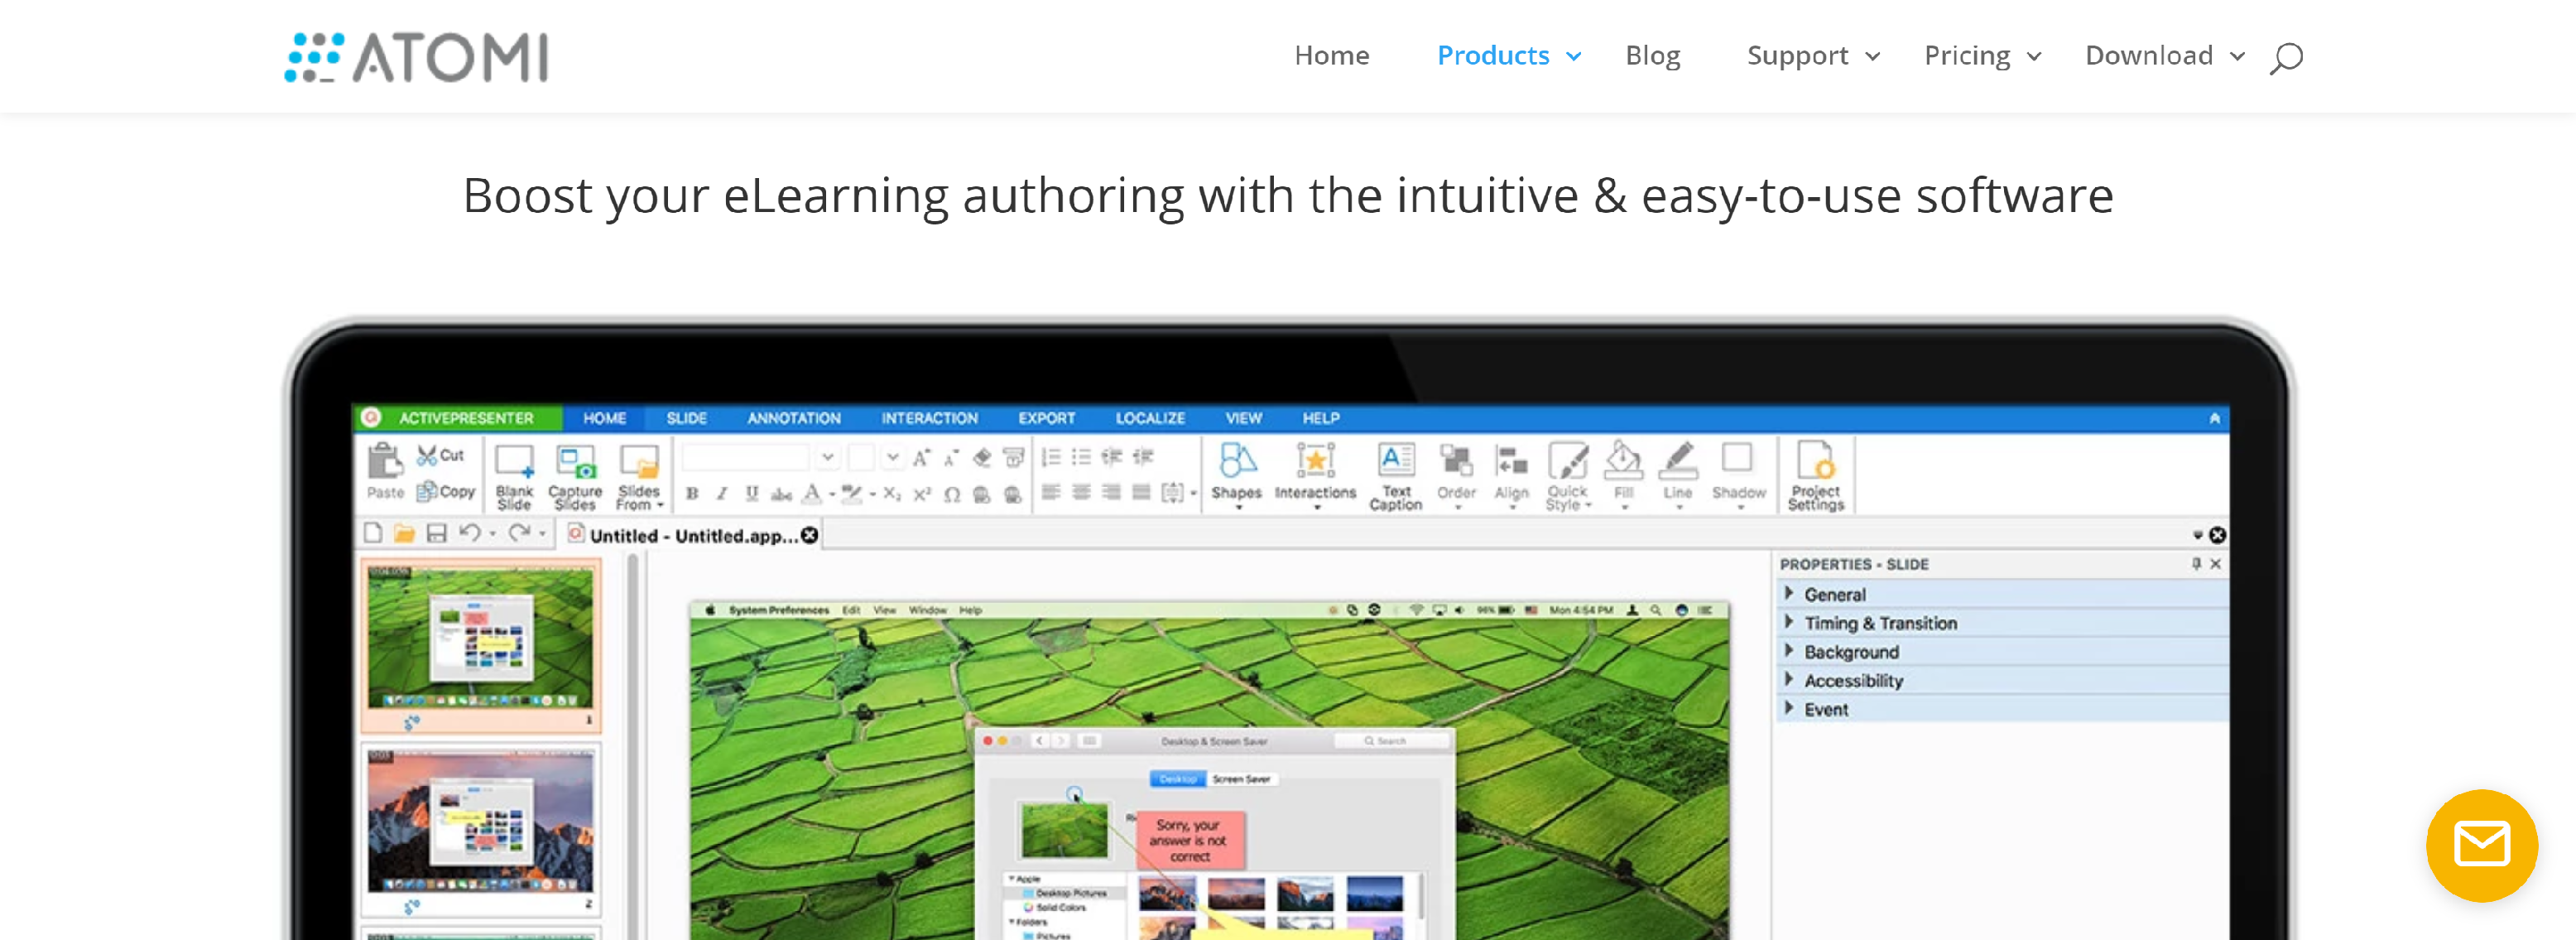The width and height of the screenshot is (2576, 940).
Task: Switch to the HOME ribbon tab
Action: coord(605,418)
